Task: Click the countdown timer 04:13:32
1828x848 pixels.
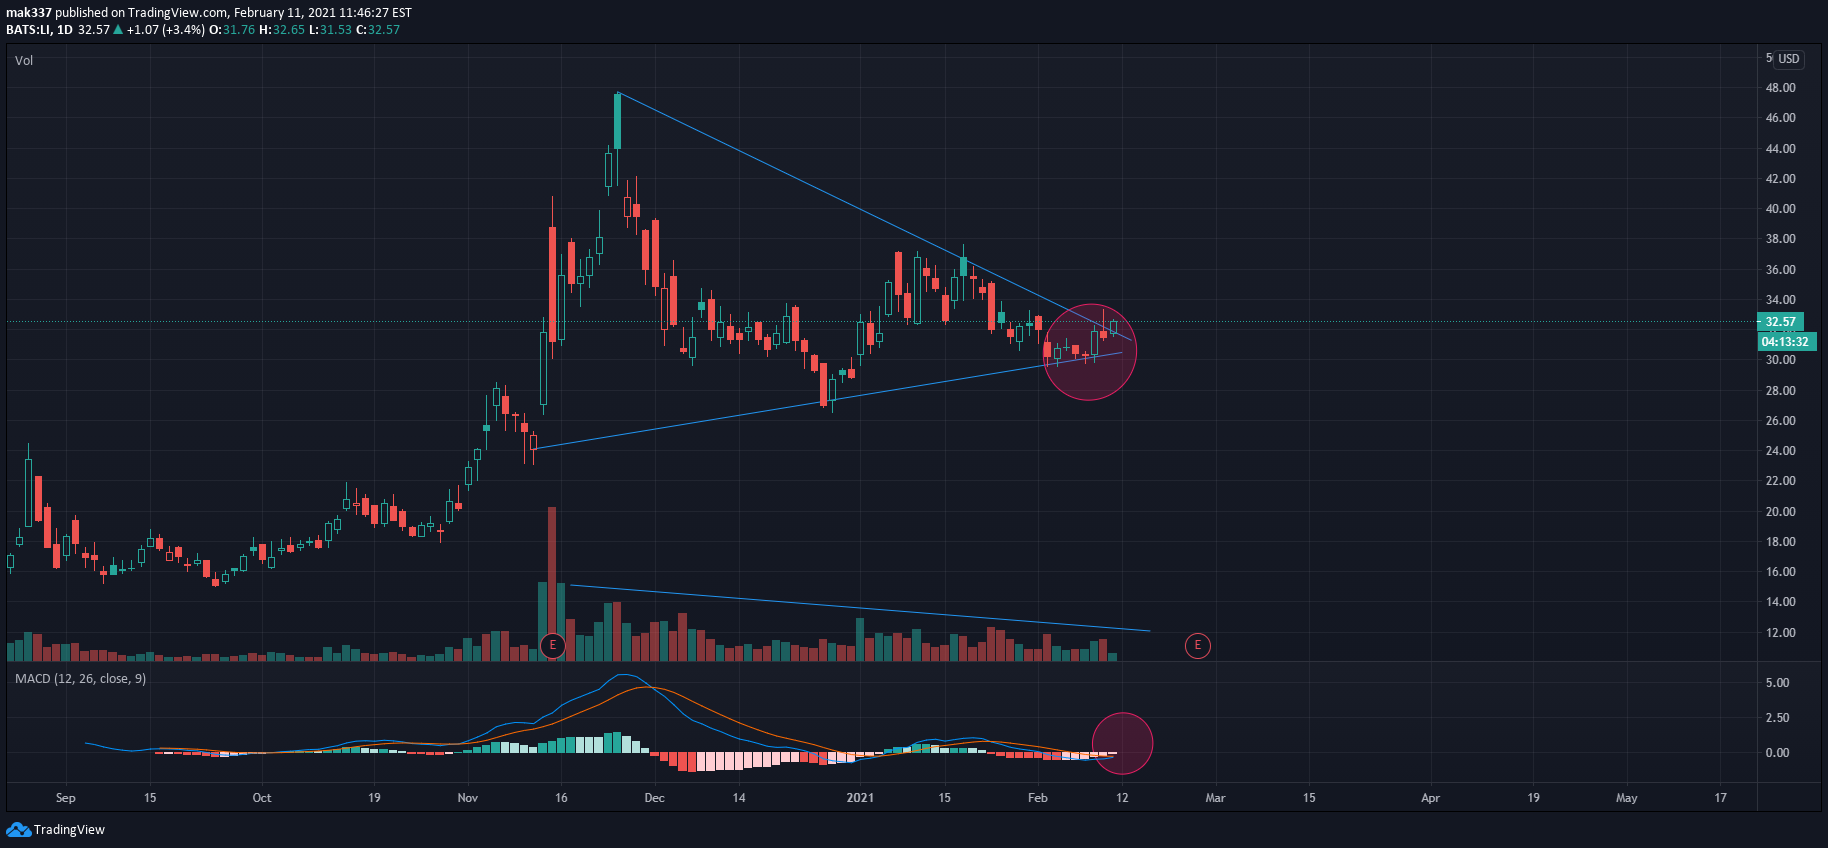Action: [x=1786, y=341]
